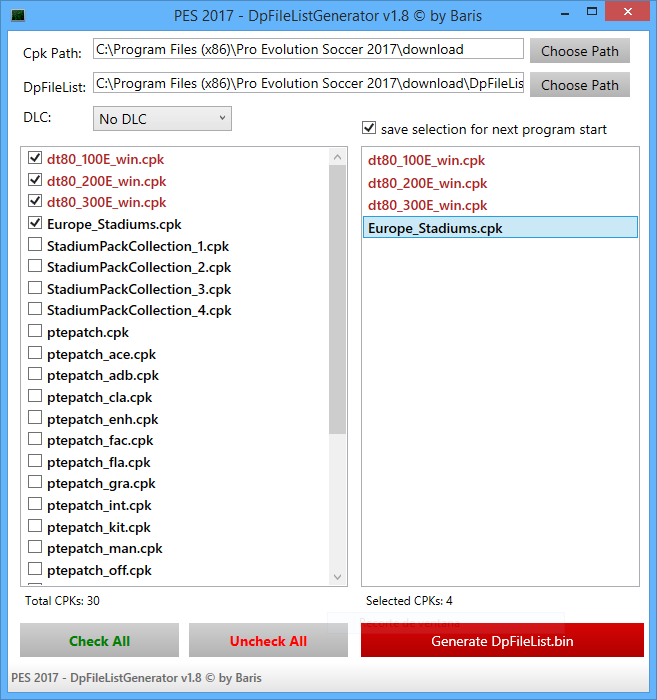The width and height of the screenshot is (657, 700).
Task: Click the Selected CPKs: 4 label
Action: (x=409, y=600)
